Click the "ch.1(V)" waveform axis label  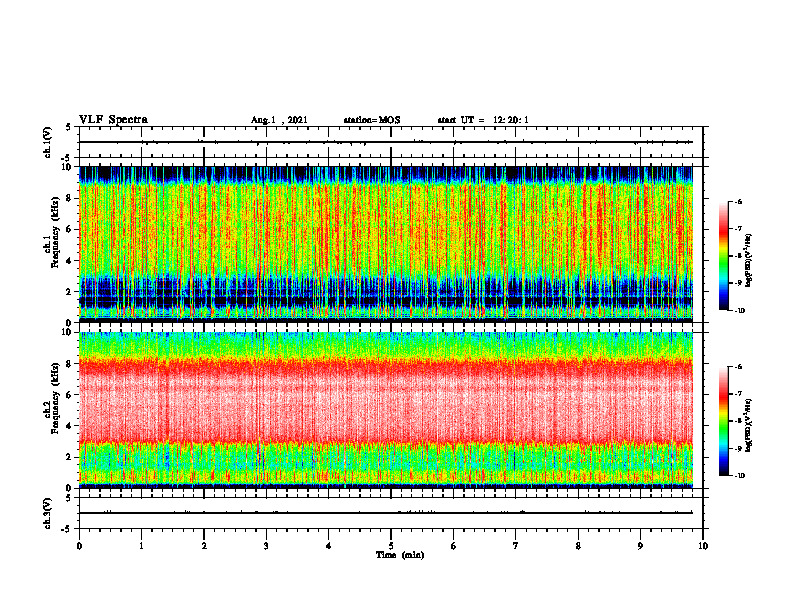(47, 142)
